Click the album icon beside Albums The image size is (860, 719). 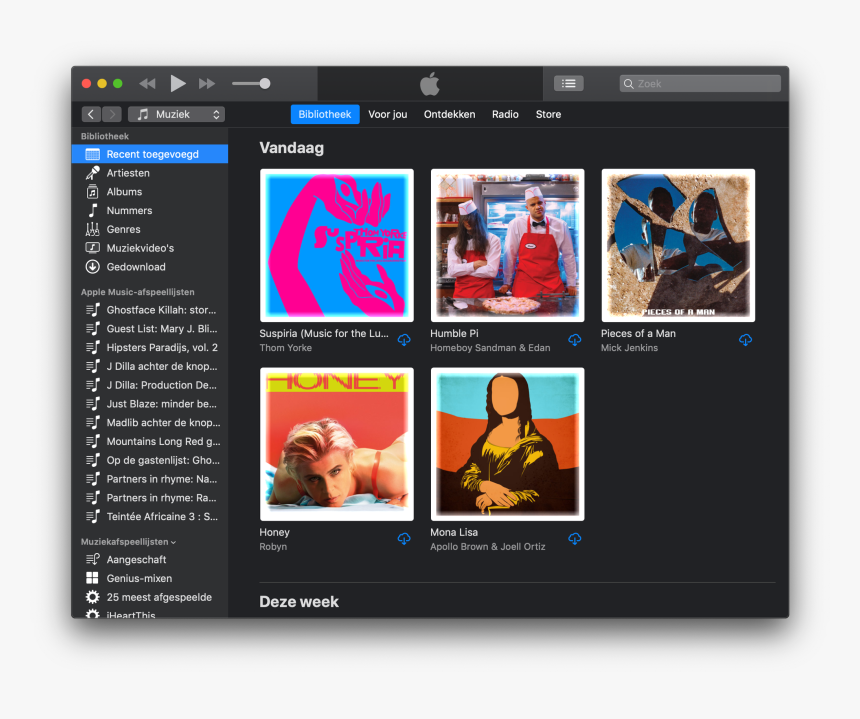point(93,191)
